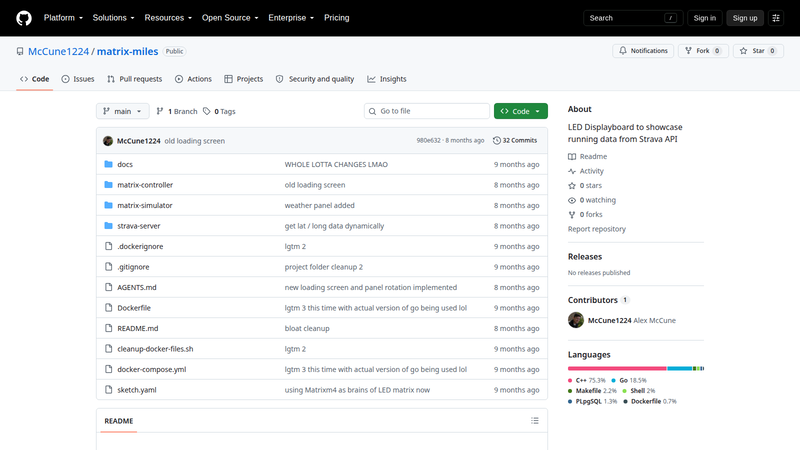Click the fork icon in Fork button
800x450 pixels.
point(688,51)
